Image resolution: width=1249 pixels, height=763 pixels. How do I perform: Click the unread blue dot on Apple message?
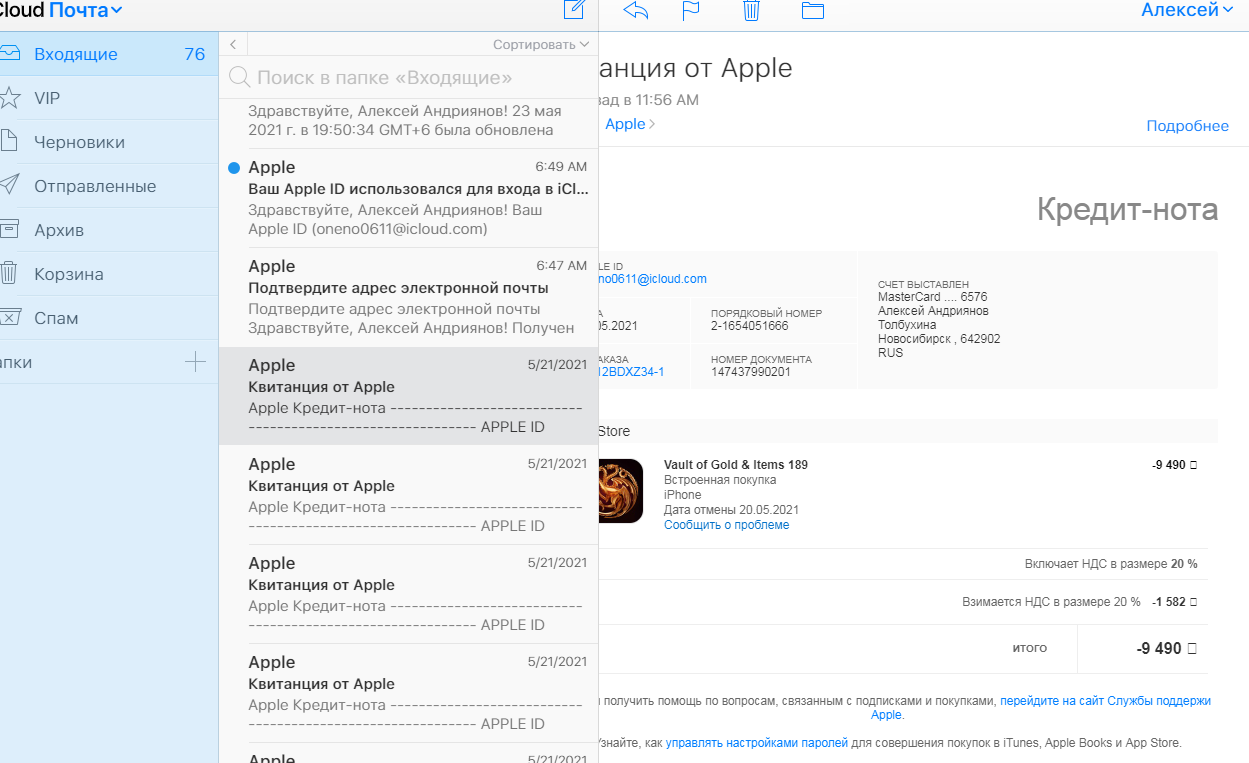[x=234, y=168]
